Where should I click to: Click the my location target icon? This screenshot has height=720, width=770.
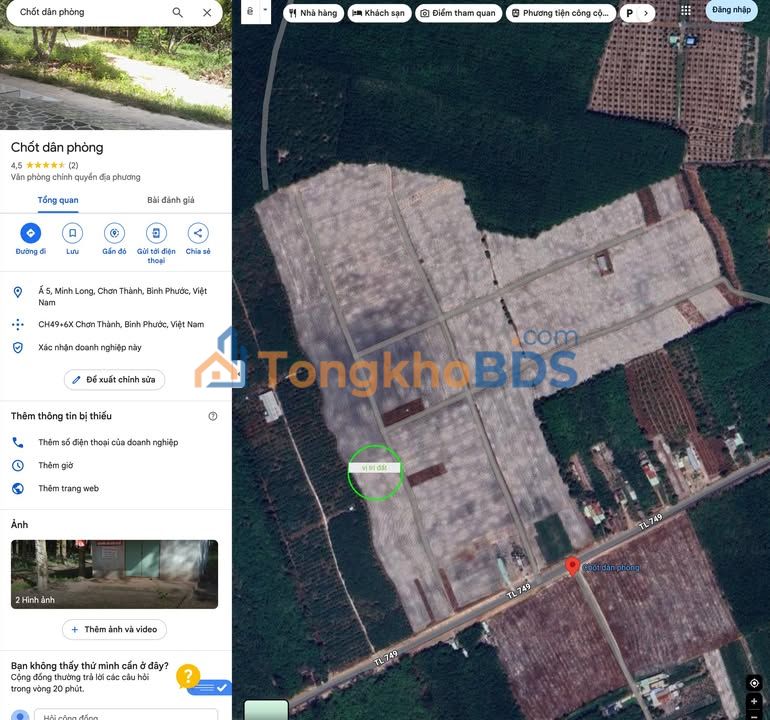pyautogui.click(x=754, y=683)
